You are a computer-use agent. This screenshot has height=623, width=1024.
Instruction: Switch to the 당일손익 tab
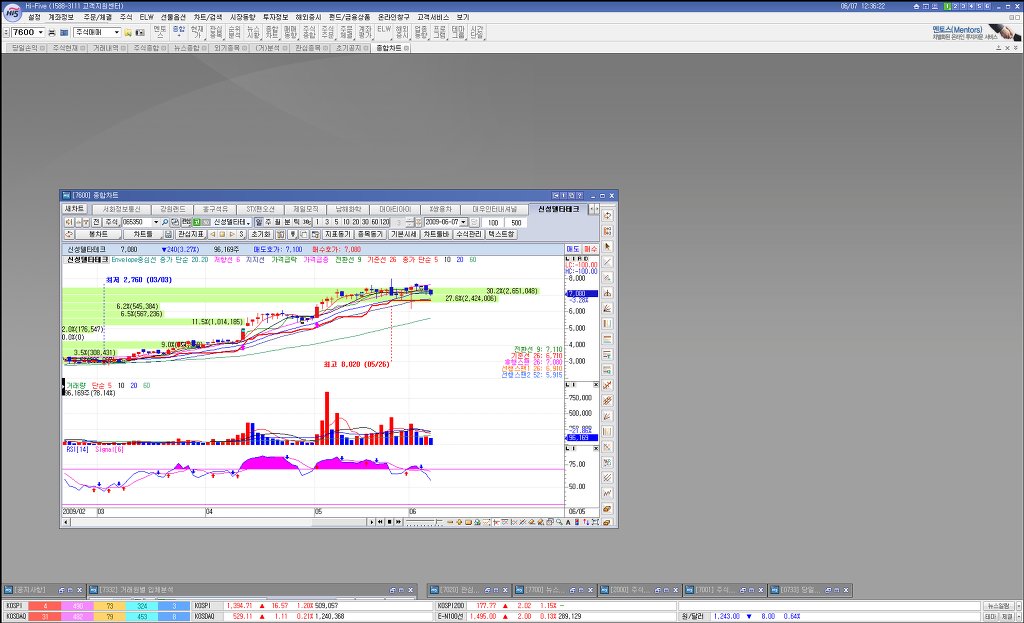tap(25, 48)
